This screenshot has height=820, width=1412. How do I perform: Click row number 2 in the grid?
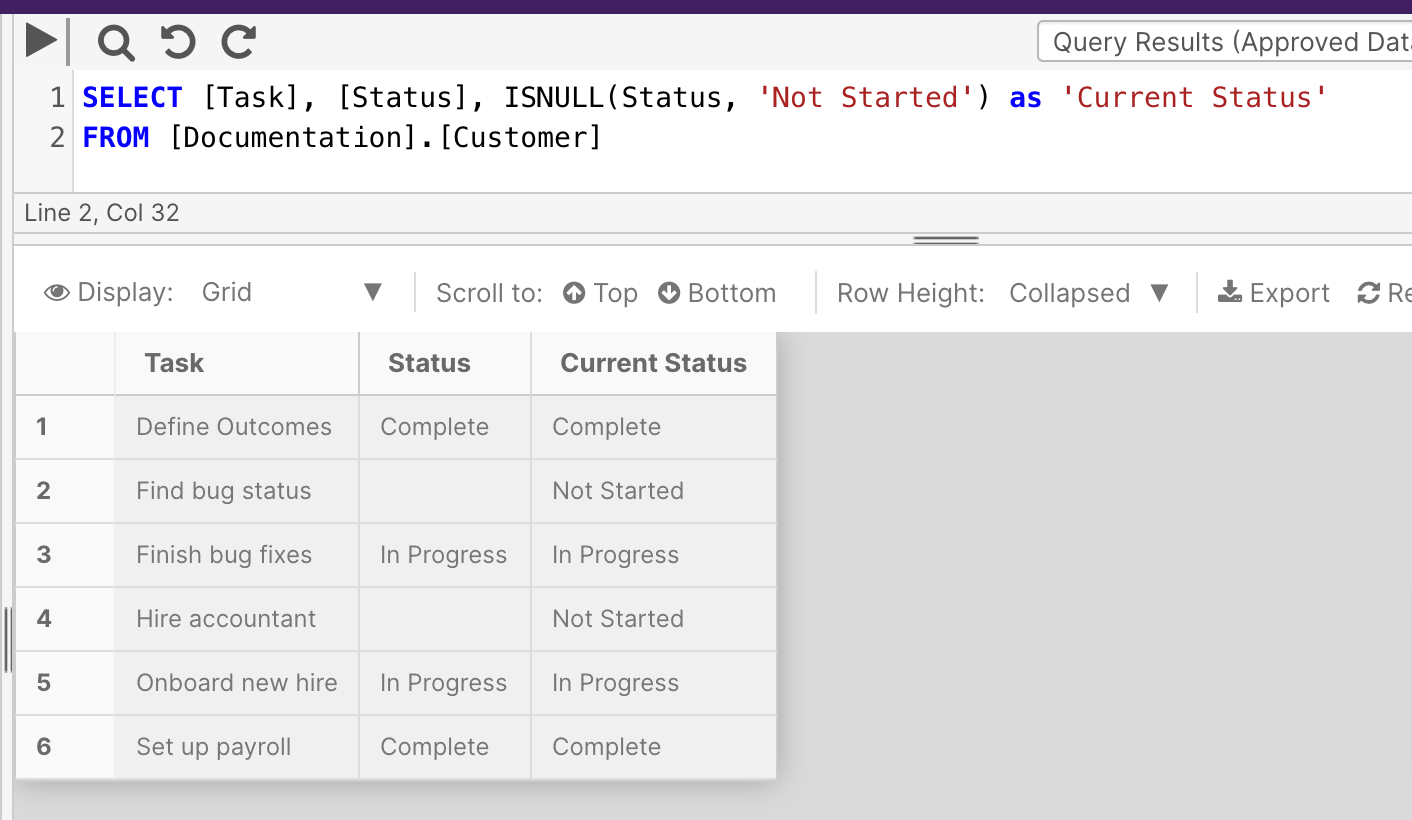point(65,491)
